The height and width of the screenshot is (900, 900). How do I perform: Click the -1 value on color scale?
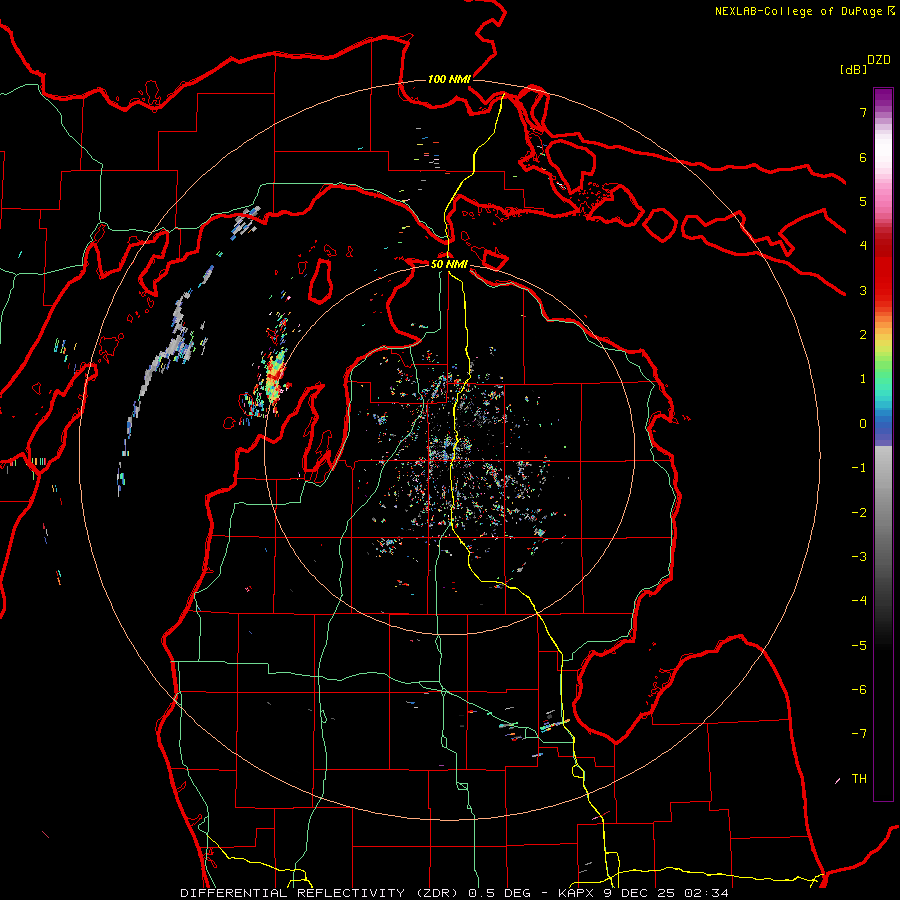click(859, 468)
